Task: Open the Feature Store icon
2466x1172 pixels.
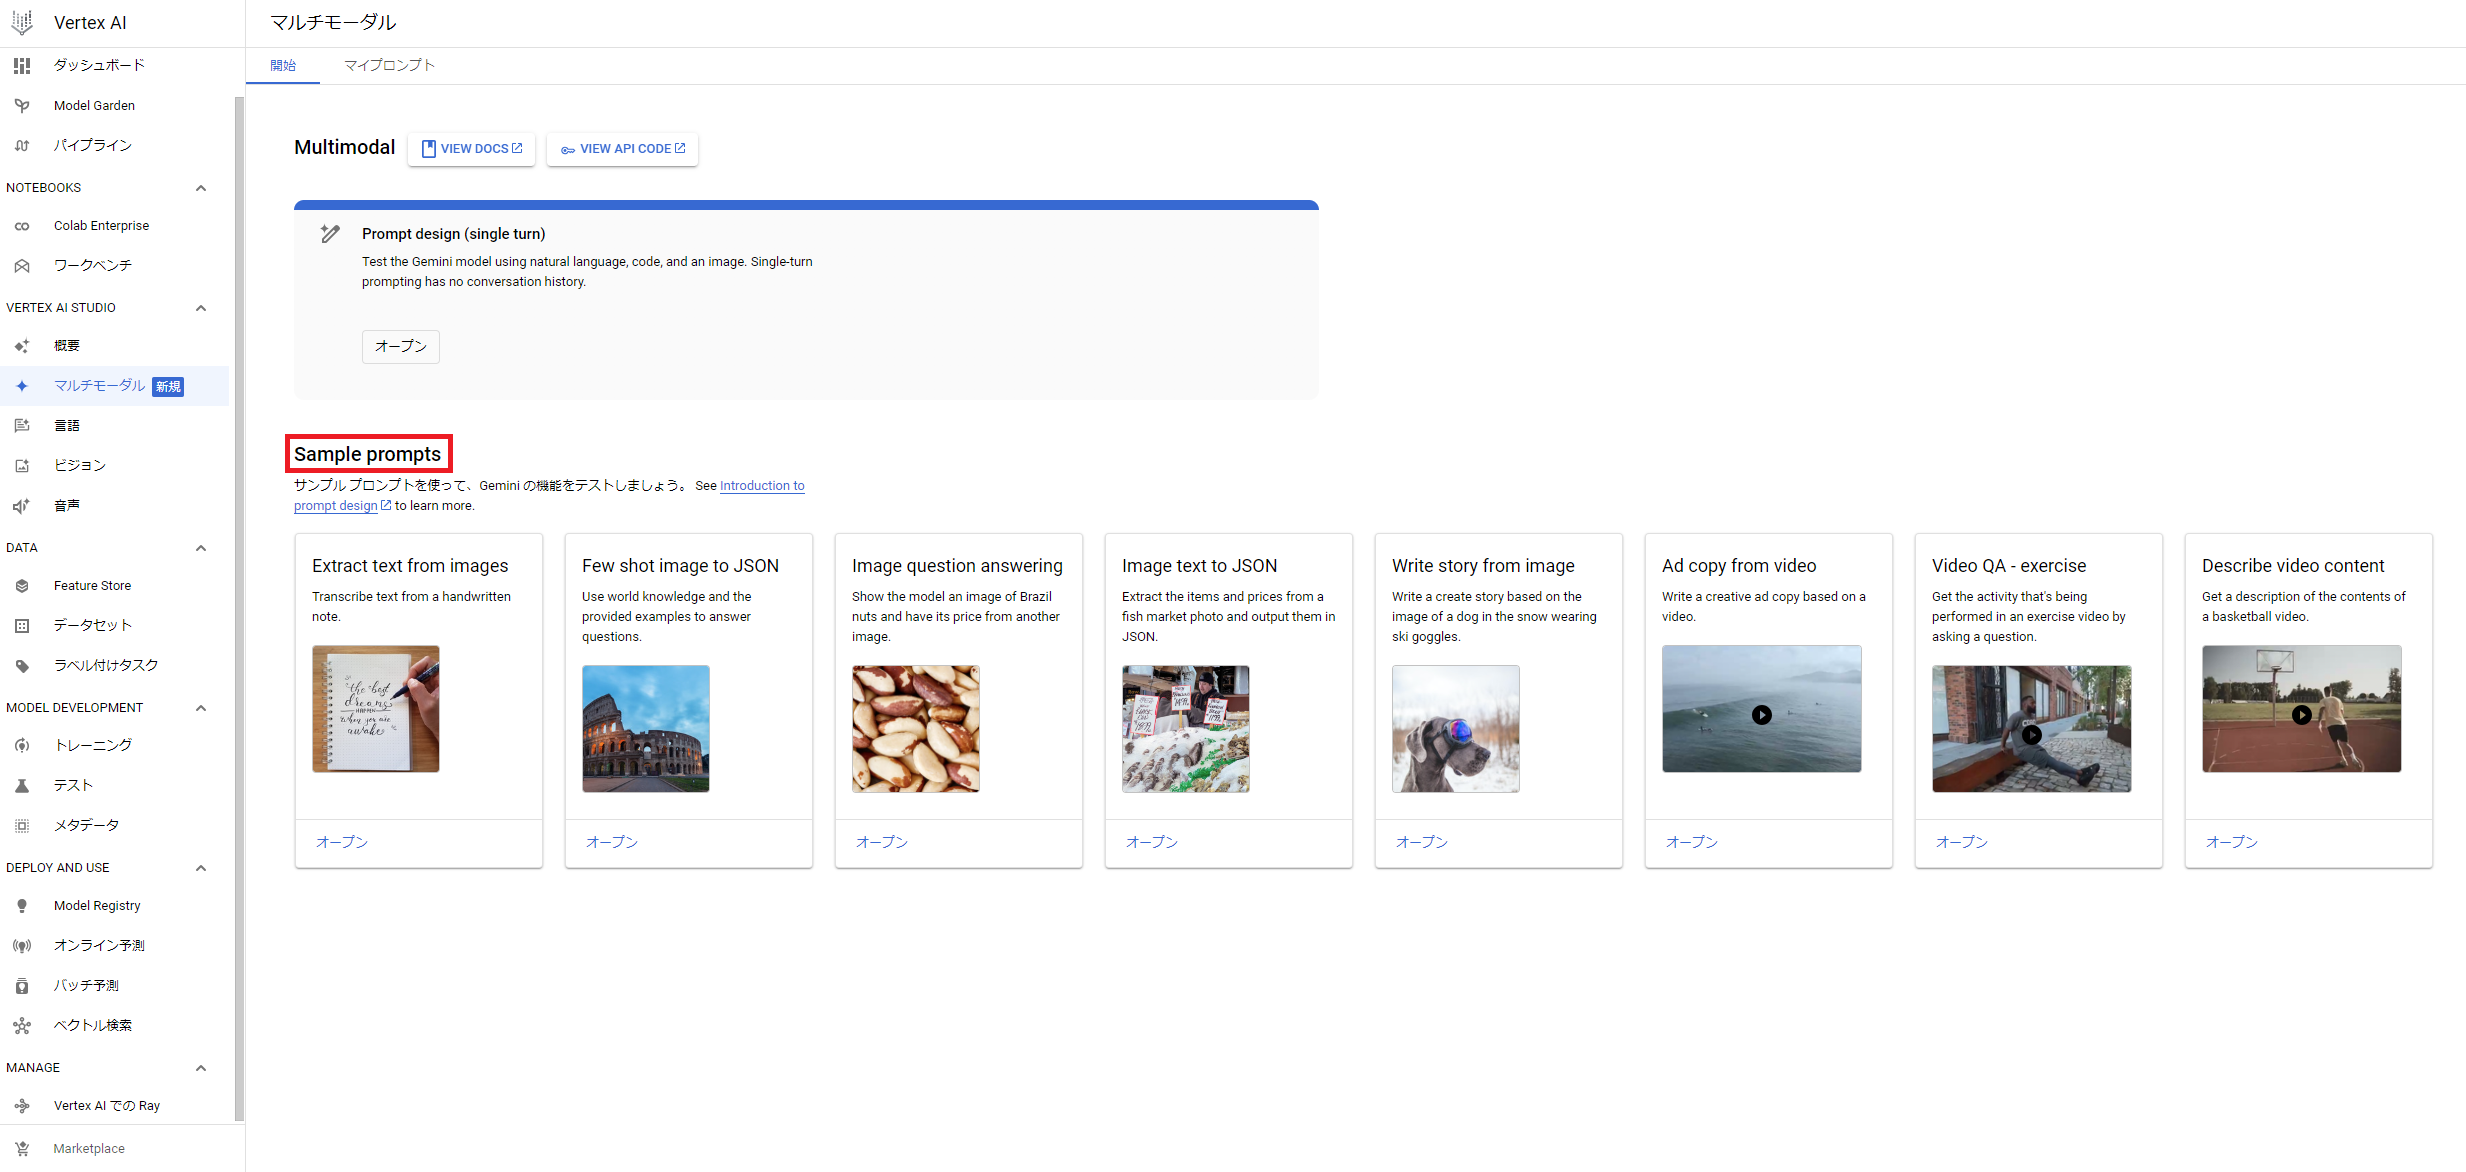Action: click(x=22, y=586)
